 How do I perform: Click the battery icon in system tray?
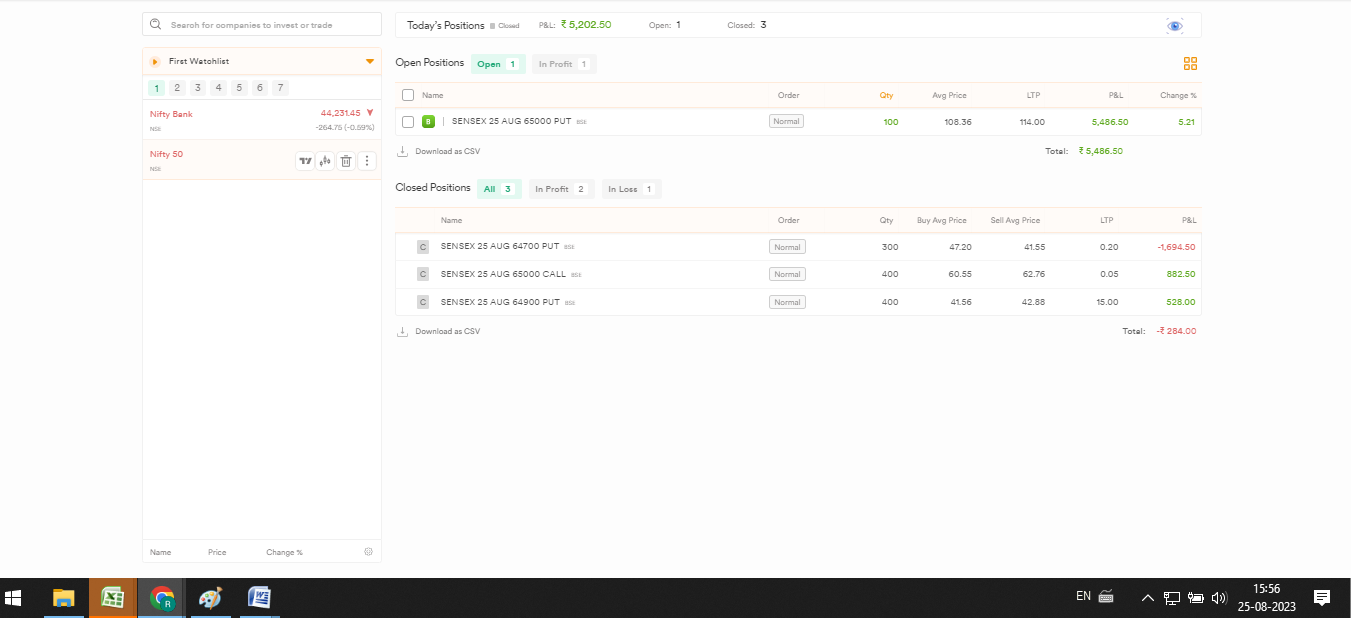(x=1196, y=598)
